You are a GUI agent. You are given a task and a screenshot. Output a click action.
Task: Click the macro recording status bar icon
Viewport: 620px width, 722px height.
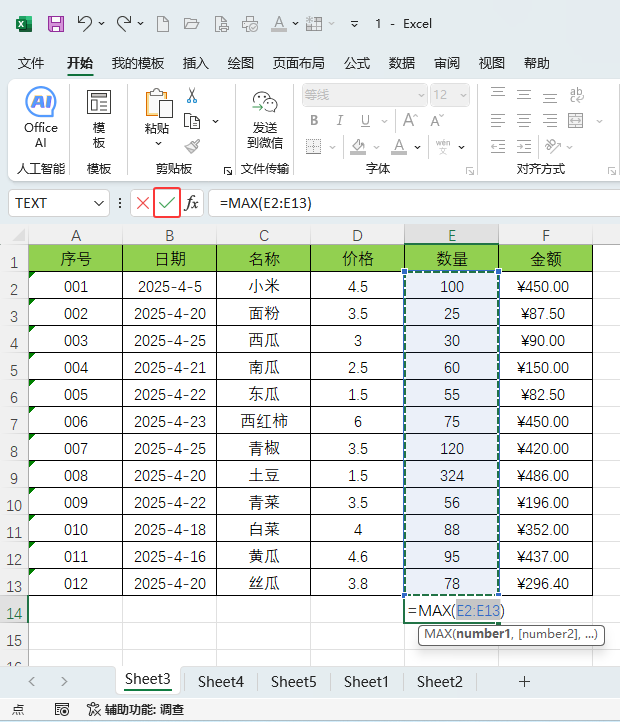[62, 710]
